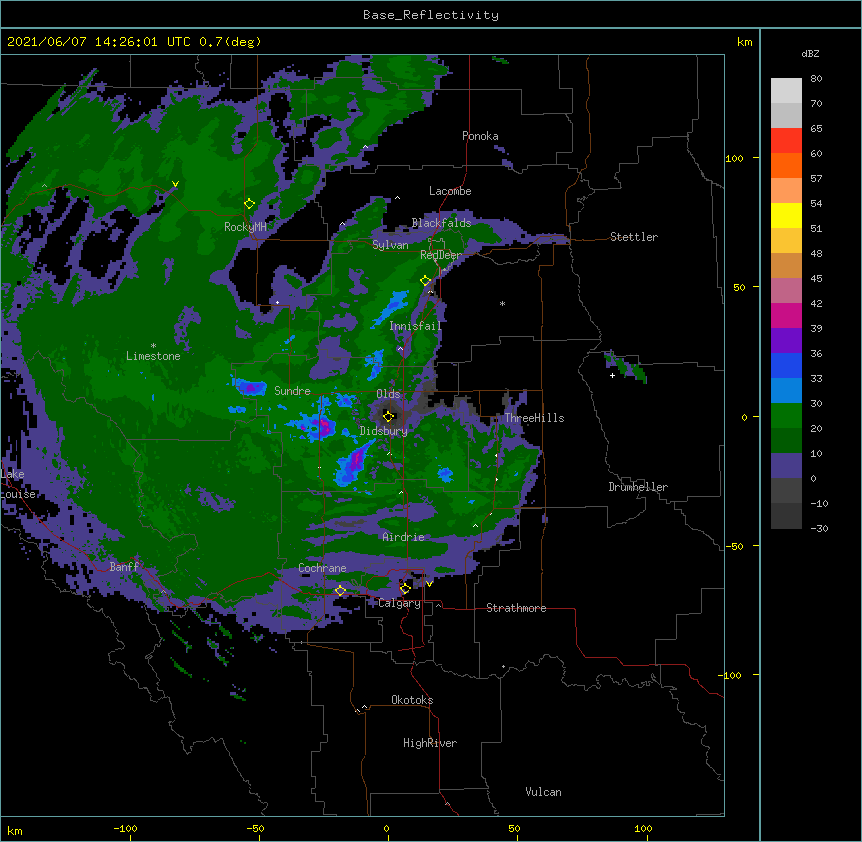
Task: Click the HighRiver label
Action: coord(430,743)
